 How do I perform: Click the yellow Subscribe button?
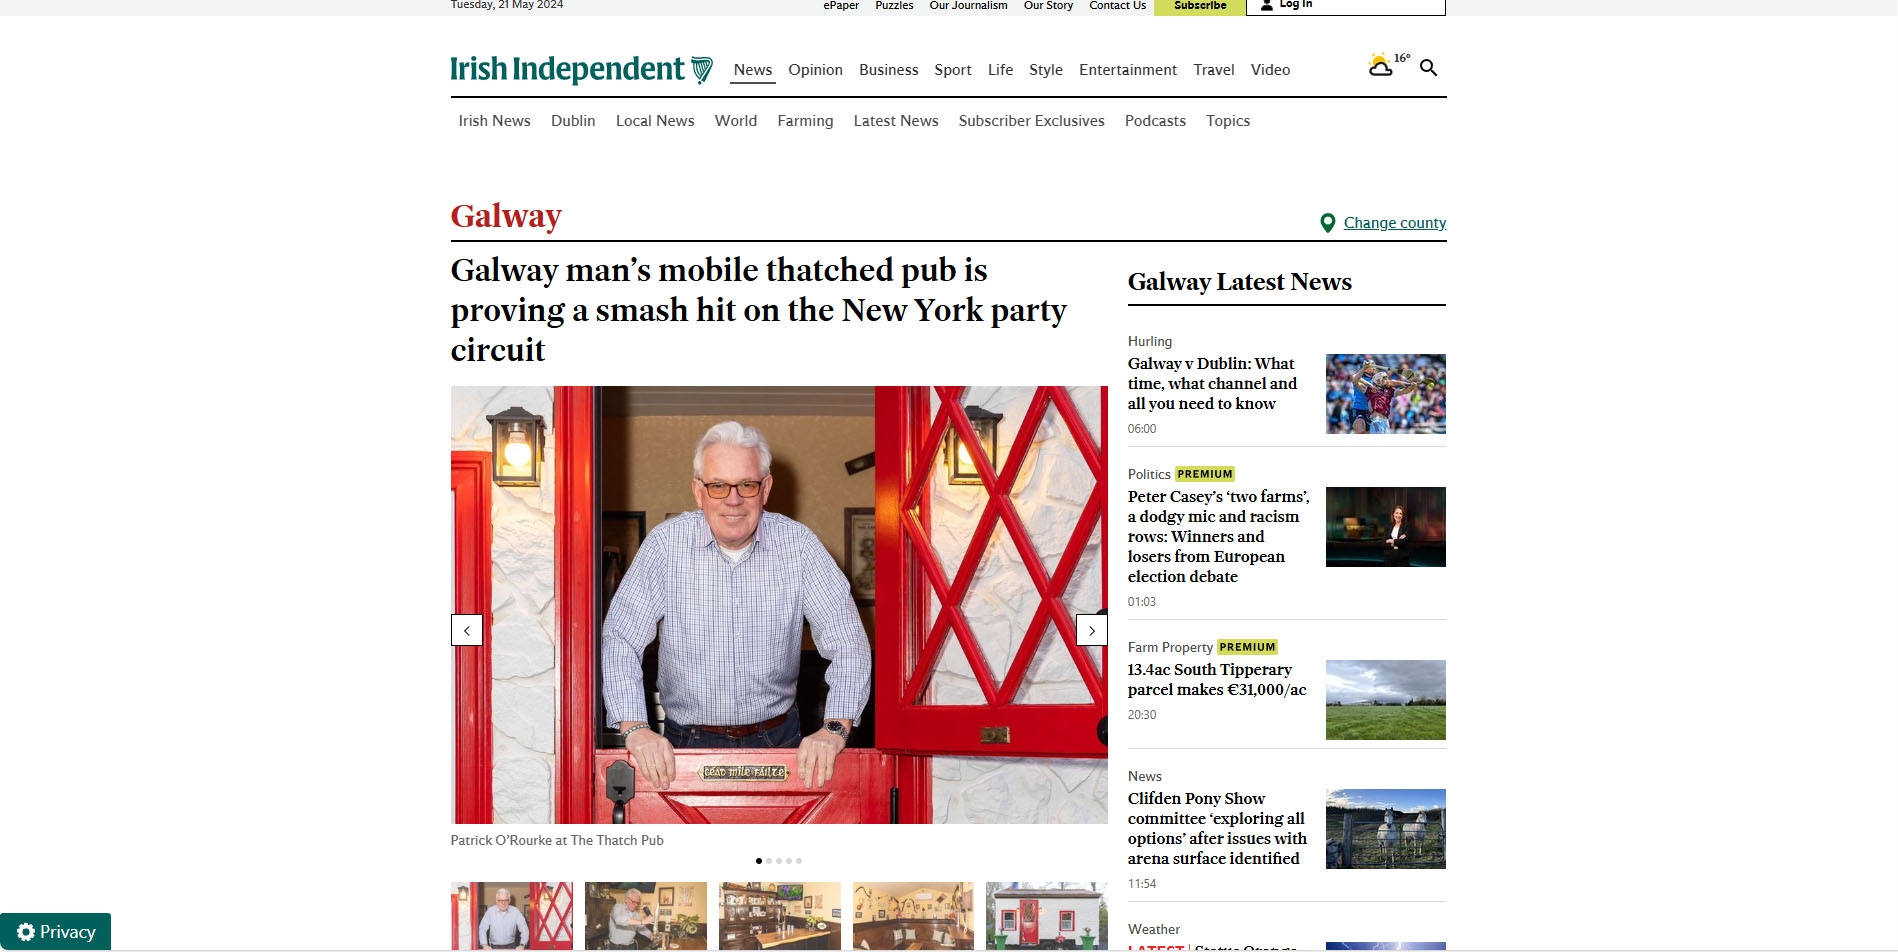point(1200,6)
